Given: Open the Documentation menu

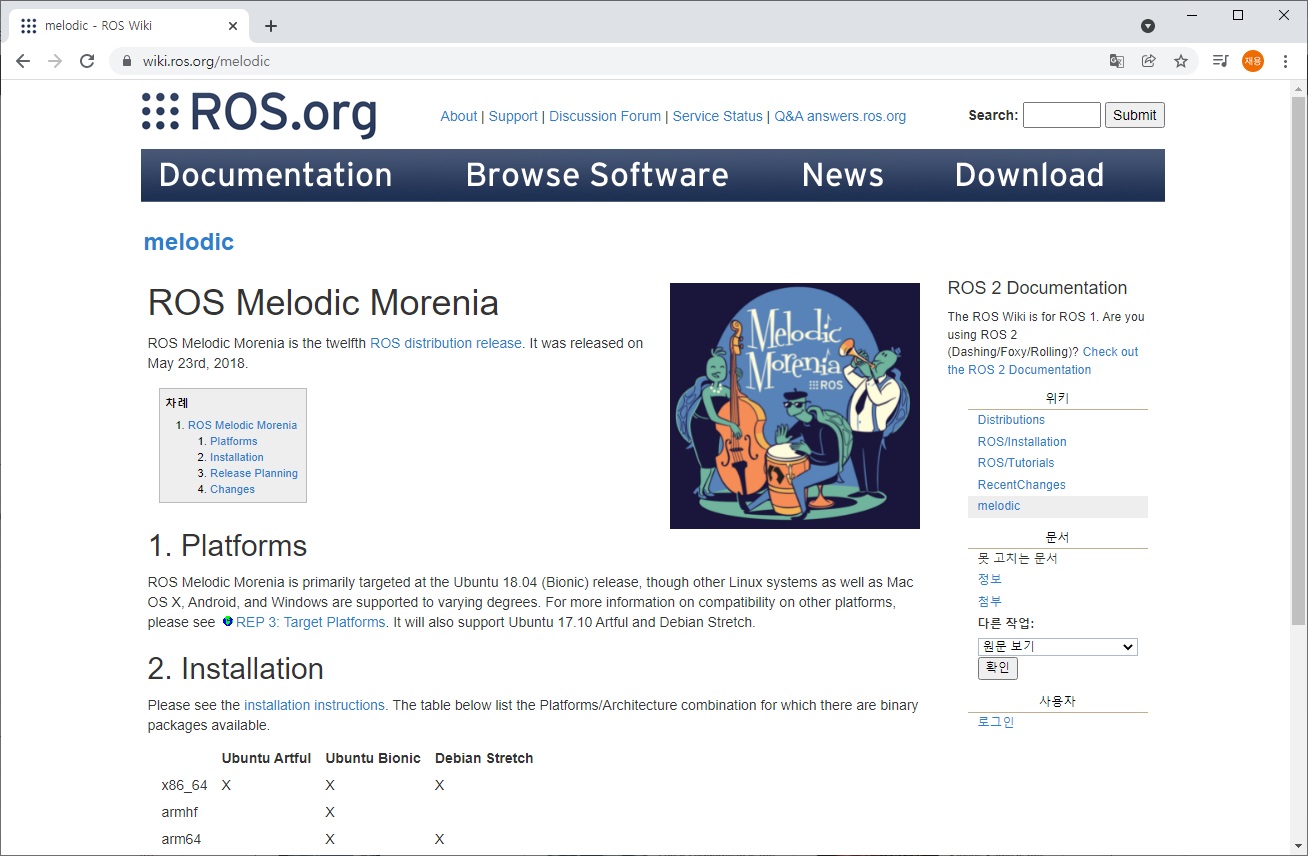Looking at the screenshot, I should tap(275, 175).
